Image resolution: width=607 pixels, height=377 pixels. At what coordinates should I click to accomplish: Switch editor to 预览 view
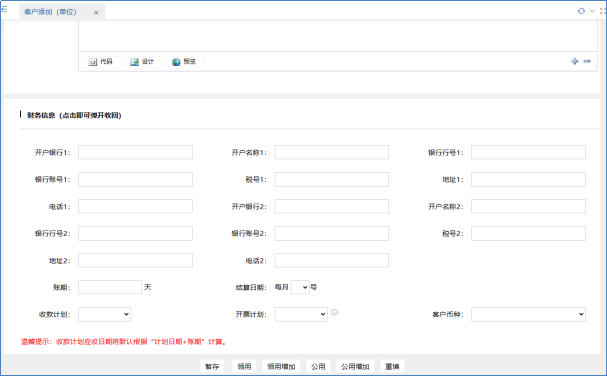tap(184, 62)
